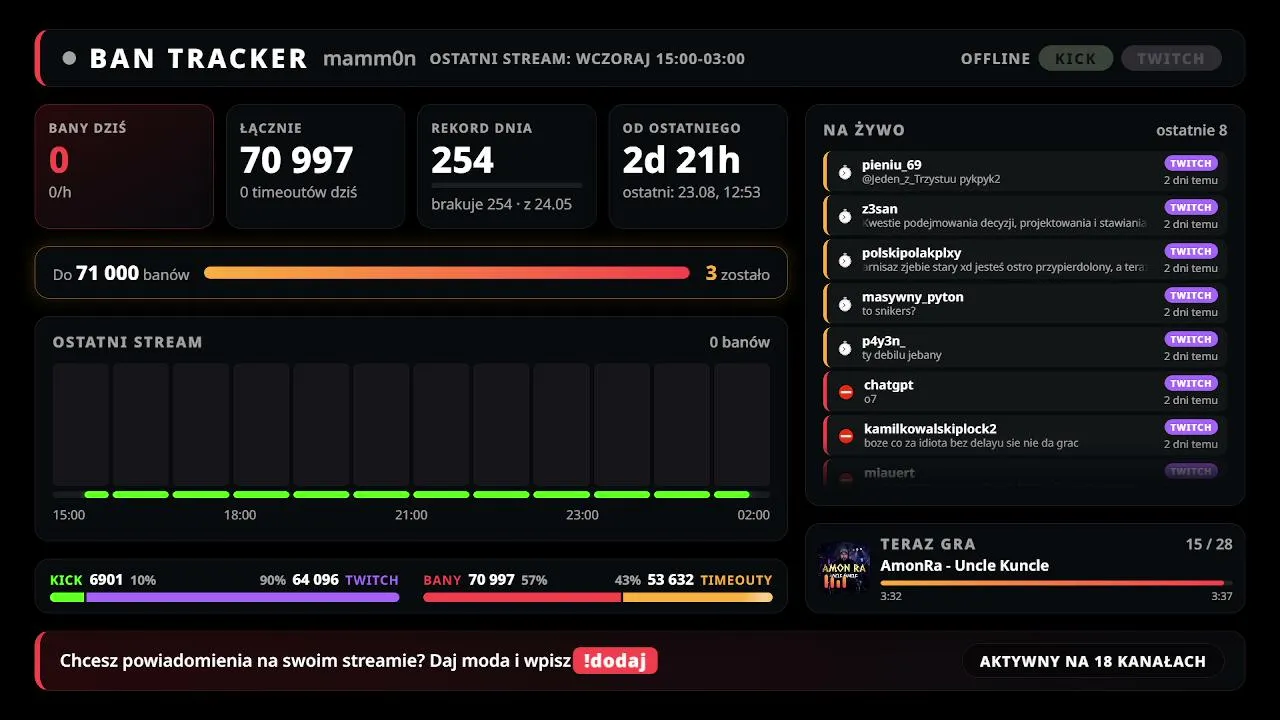1280x720 pixels.
Task: Open the REKORD DNIA stat card
Action: 506,167
